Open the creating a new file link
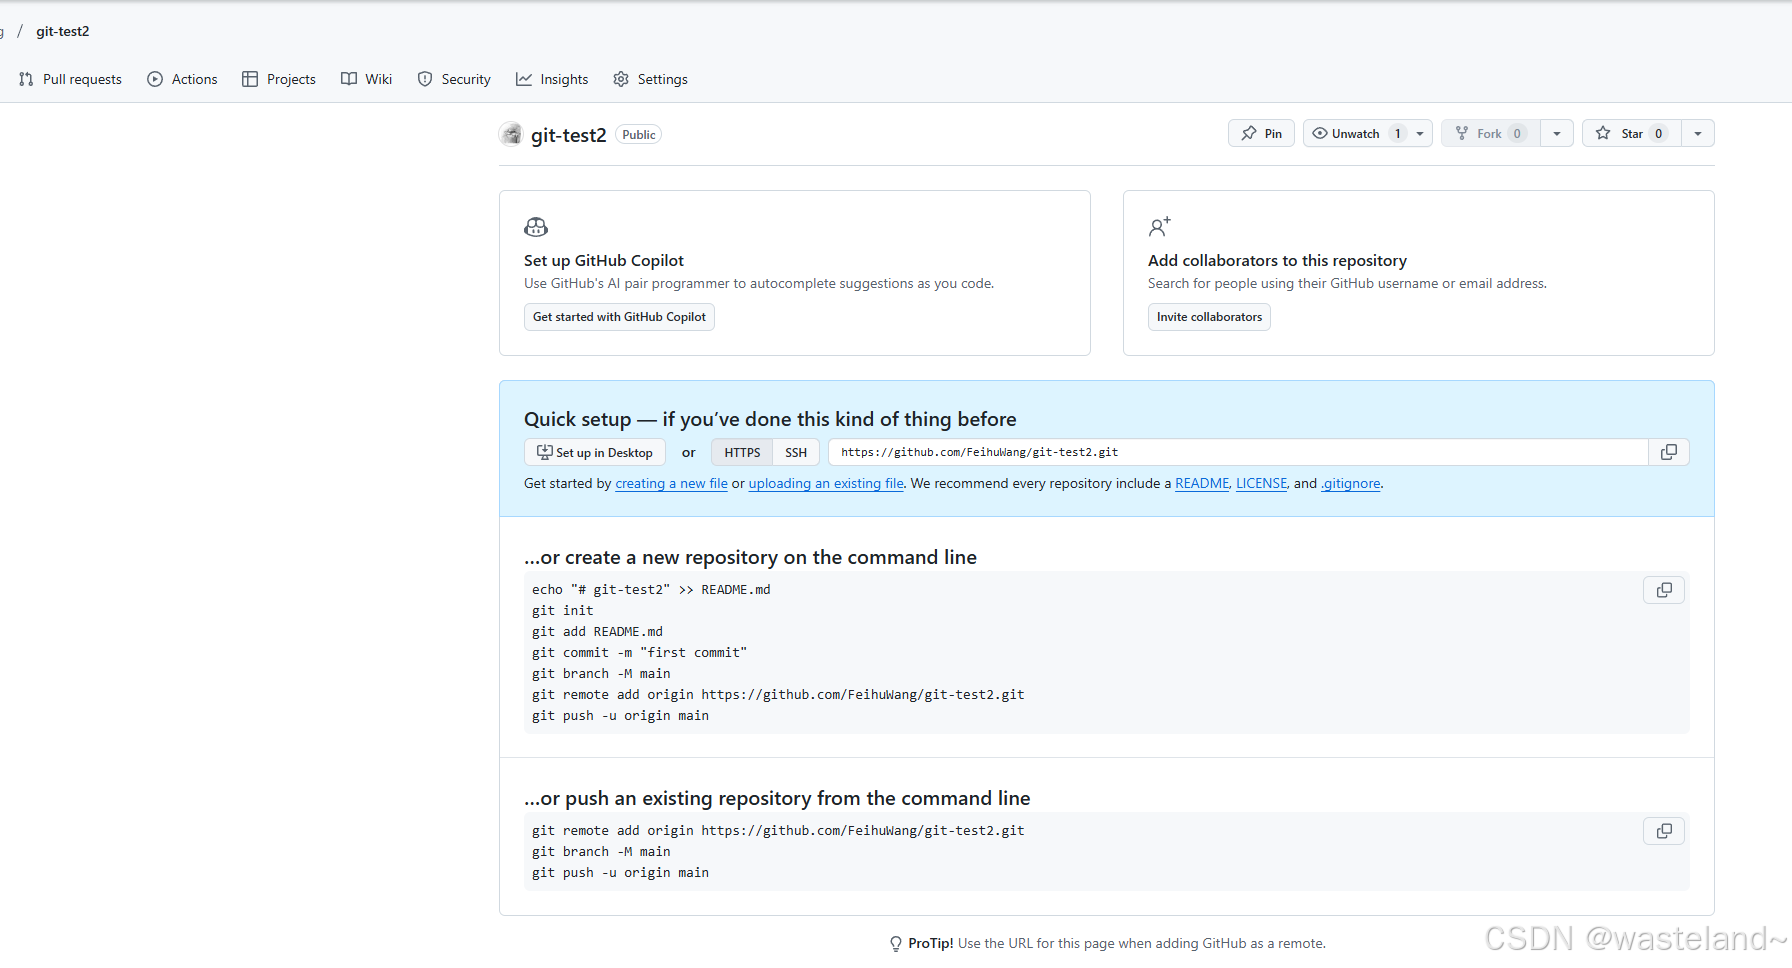The image size is (1792, 968). click(x=671, y=483)
